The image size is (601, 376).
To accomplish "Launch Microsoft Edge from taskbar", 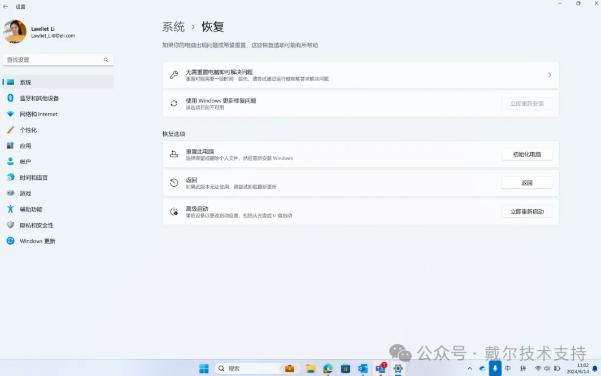I will [328, 368].
